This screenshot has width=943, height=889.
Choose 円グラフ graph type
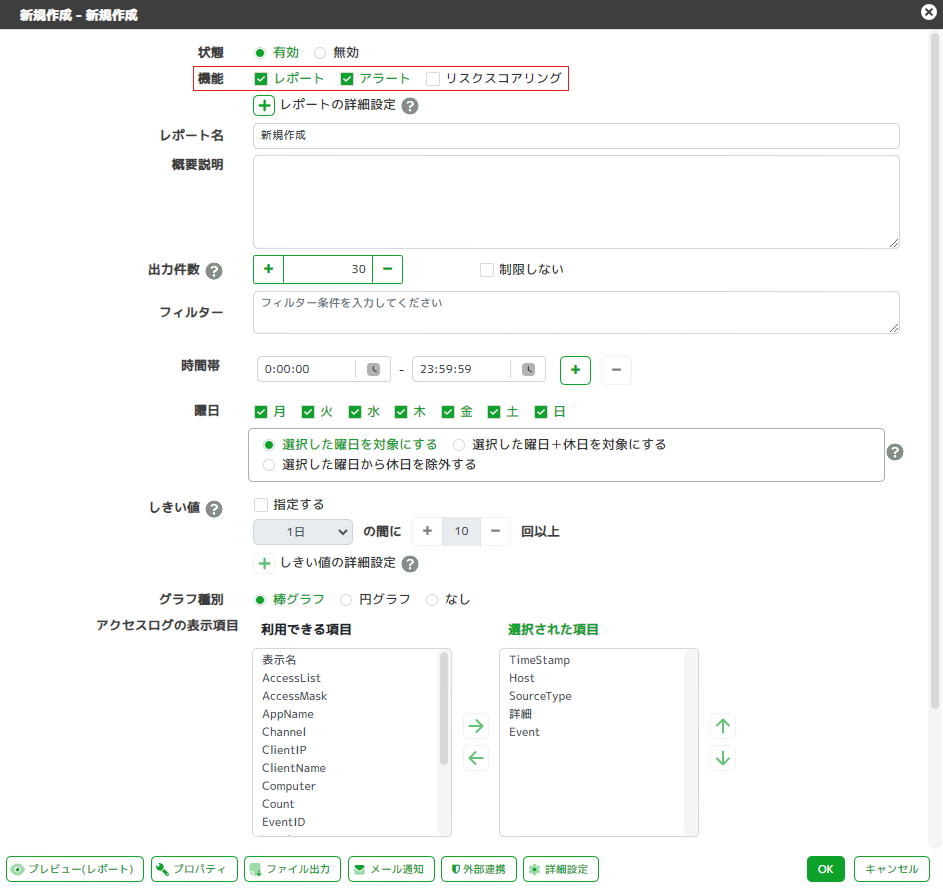pyautogui.click(x=346, y=600)
